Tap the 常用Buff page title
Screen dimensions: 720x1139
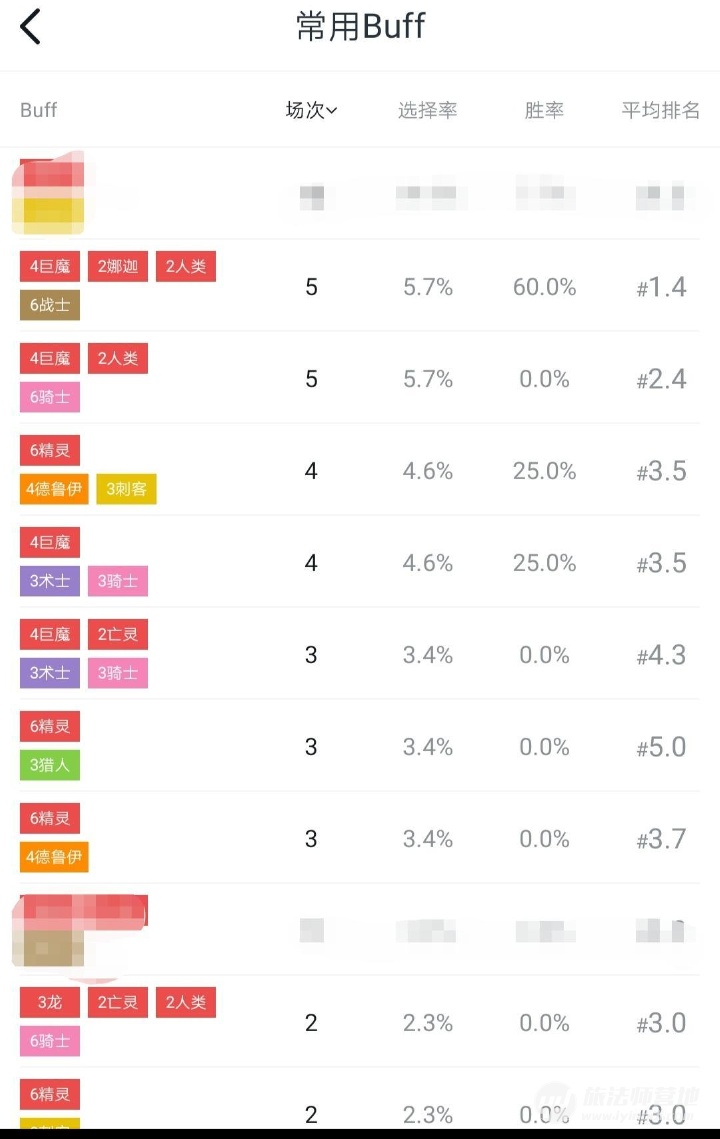[360, 27]
